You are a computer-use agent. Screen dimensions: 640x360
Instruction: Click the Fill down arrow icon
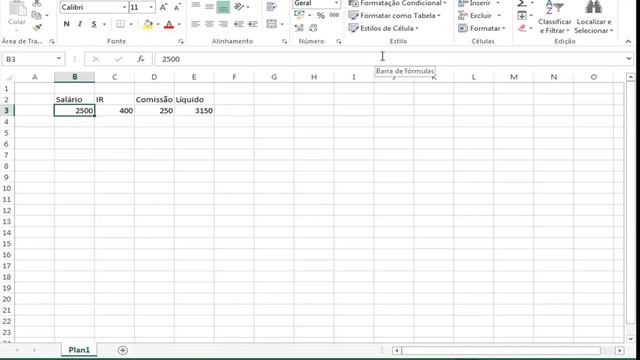(522, 16)
